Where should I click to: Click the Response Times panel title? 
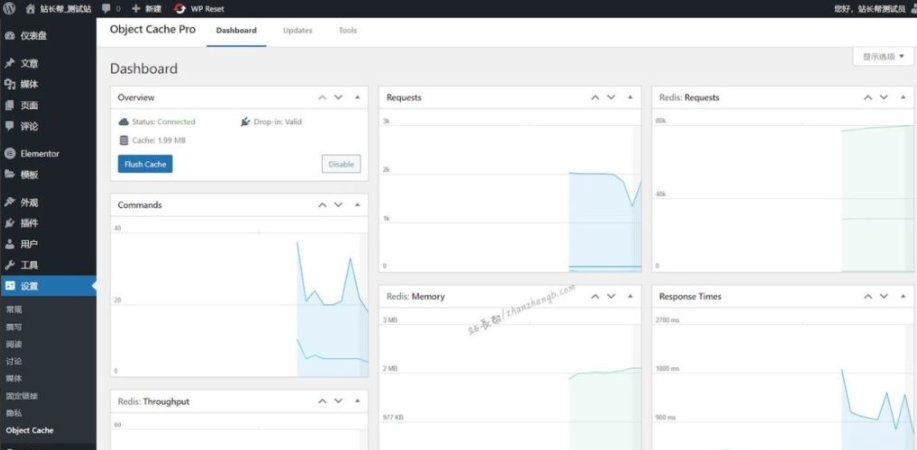coord(690,297)
